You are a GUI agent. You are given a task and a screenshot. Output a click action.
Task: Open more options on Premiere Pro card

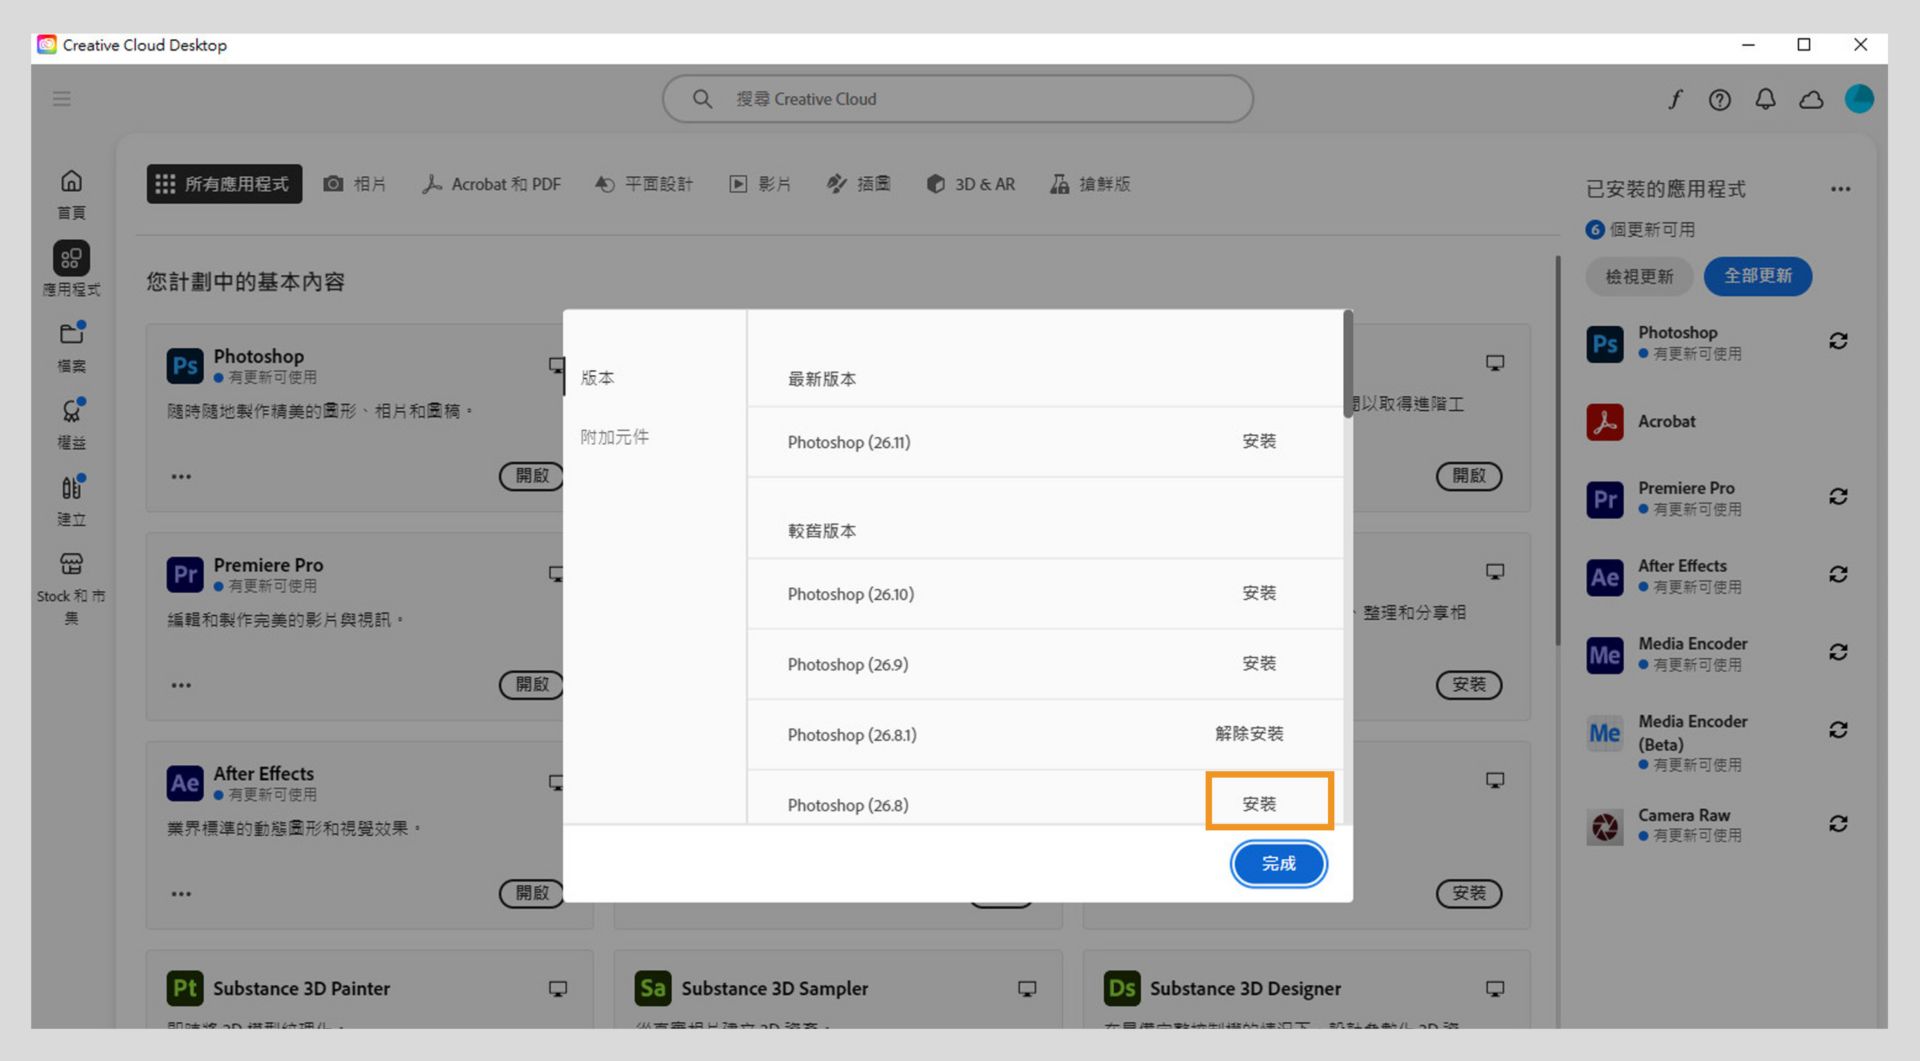[181, 685]
